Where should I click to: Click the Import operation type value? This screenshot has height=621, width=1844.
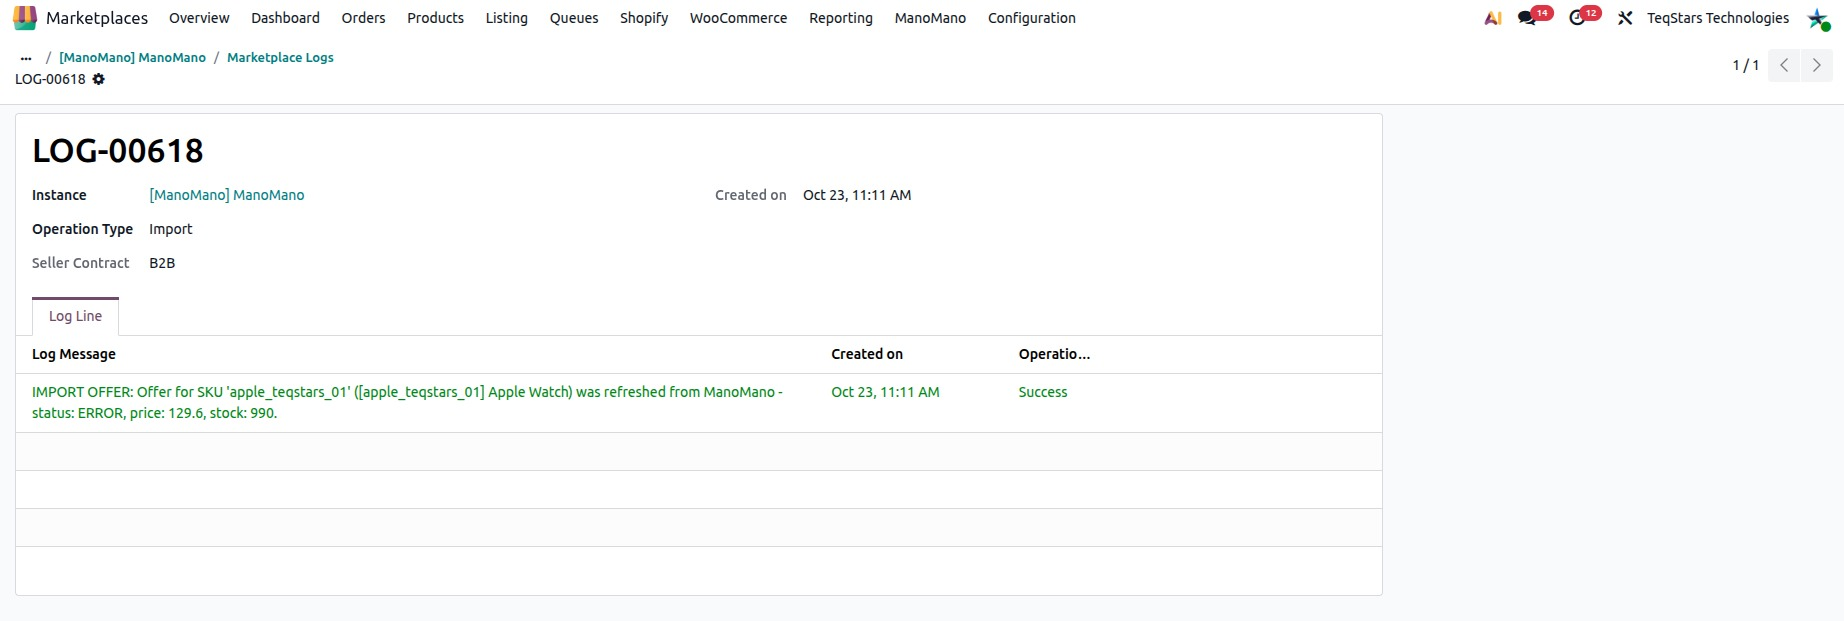coord(171,229)
